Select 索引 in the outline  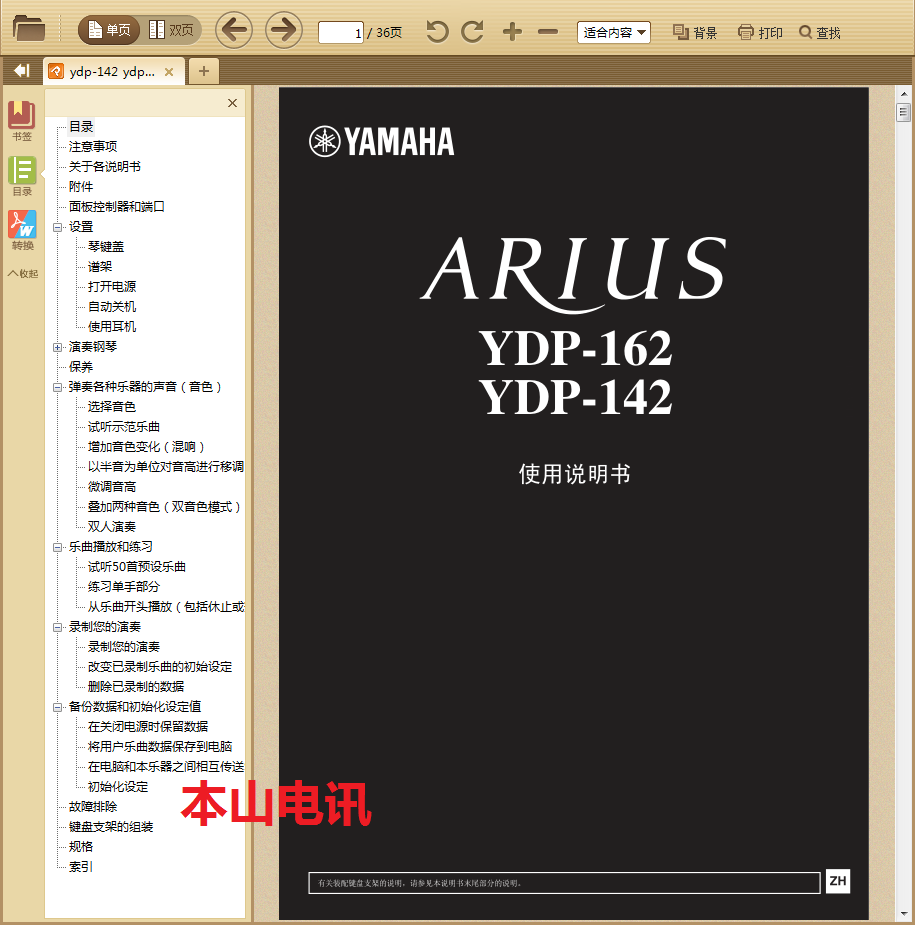click(x=81, y=867)
